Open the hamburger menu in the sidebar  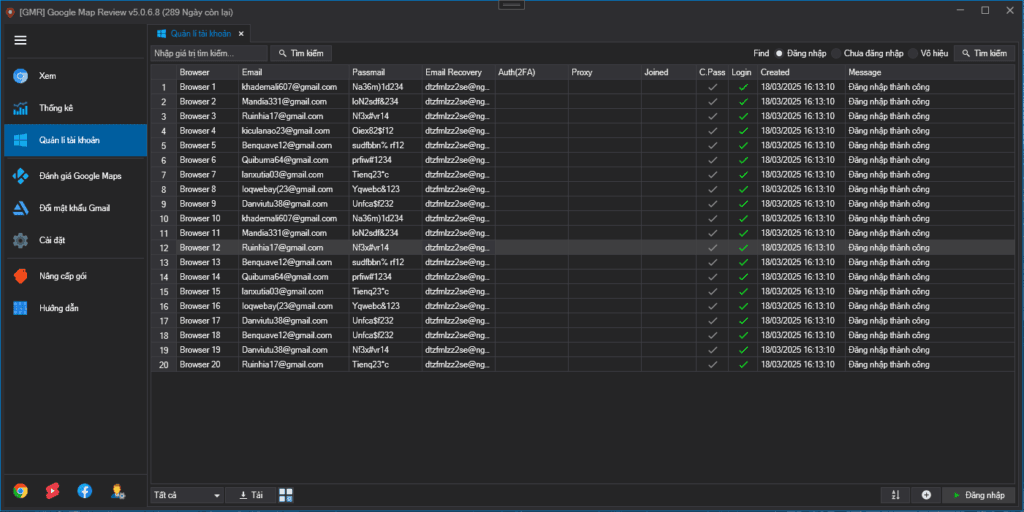pos(21,40)
